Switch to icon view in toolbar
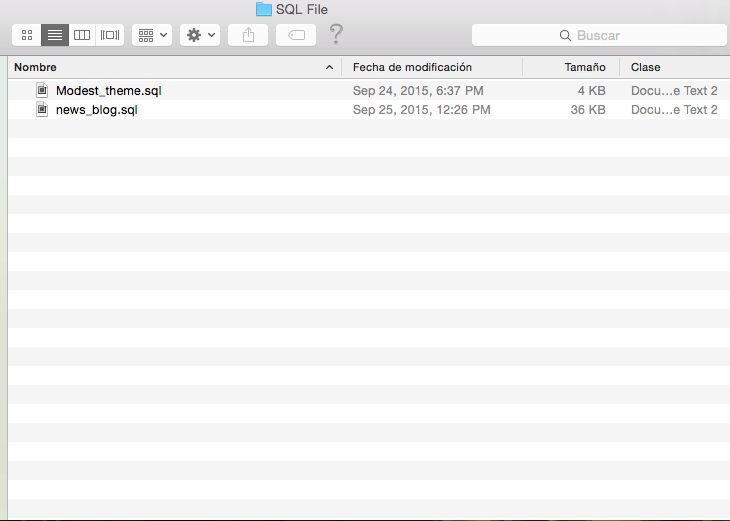This screenshot has width=730, height=521. point(27,35)
